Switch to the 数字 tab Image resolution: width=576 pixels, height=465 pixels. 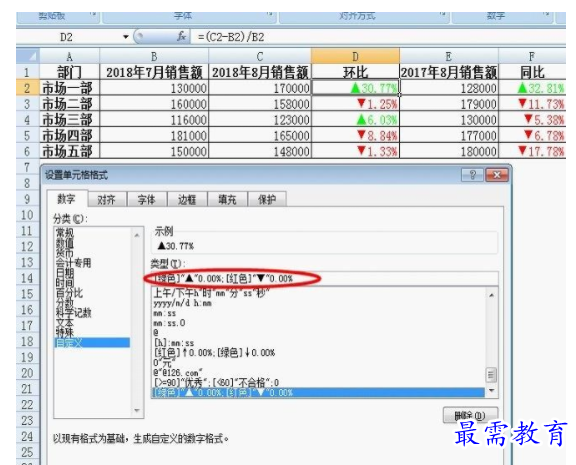pos(67,199)
